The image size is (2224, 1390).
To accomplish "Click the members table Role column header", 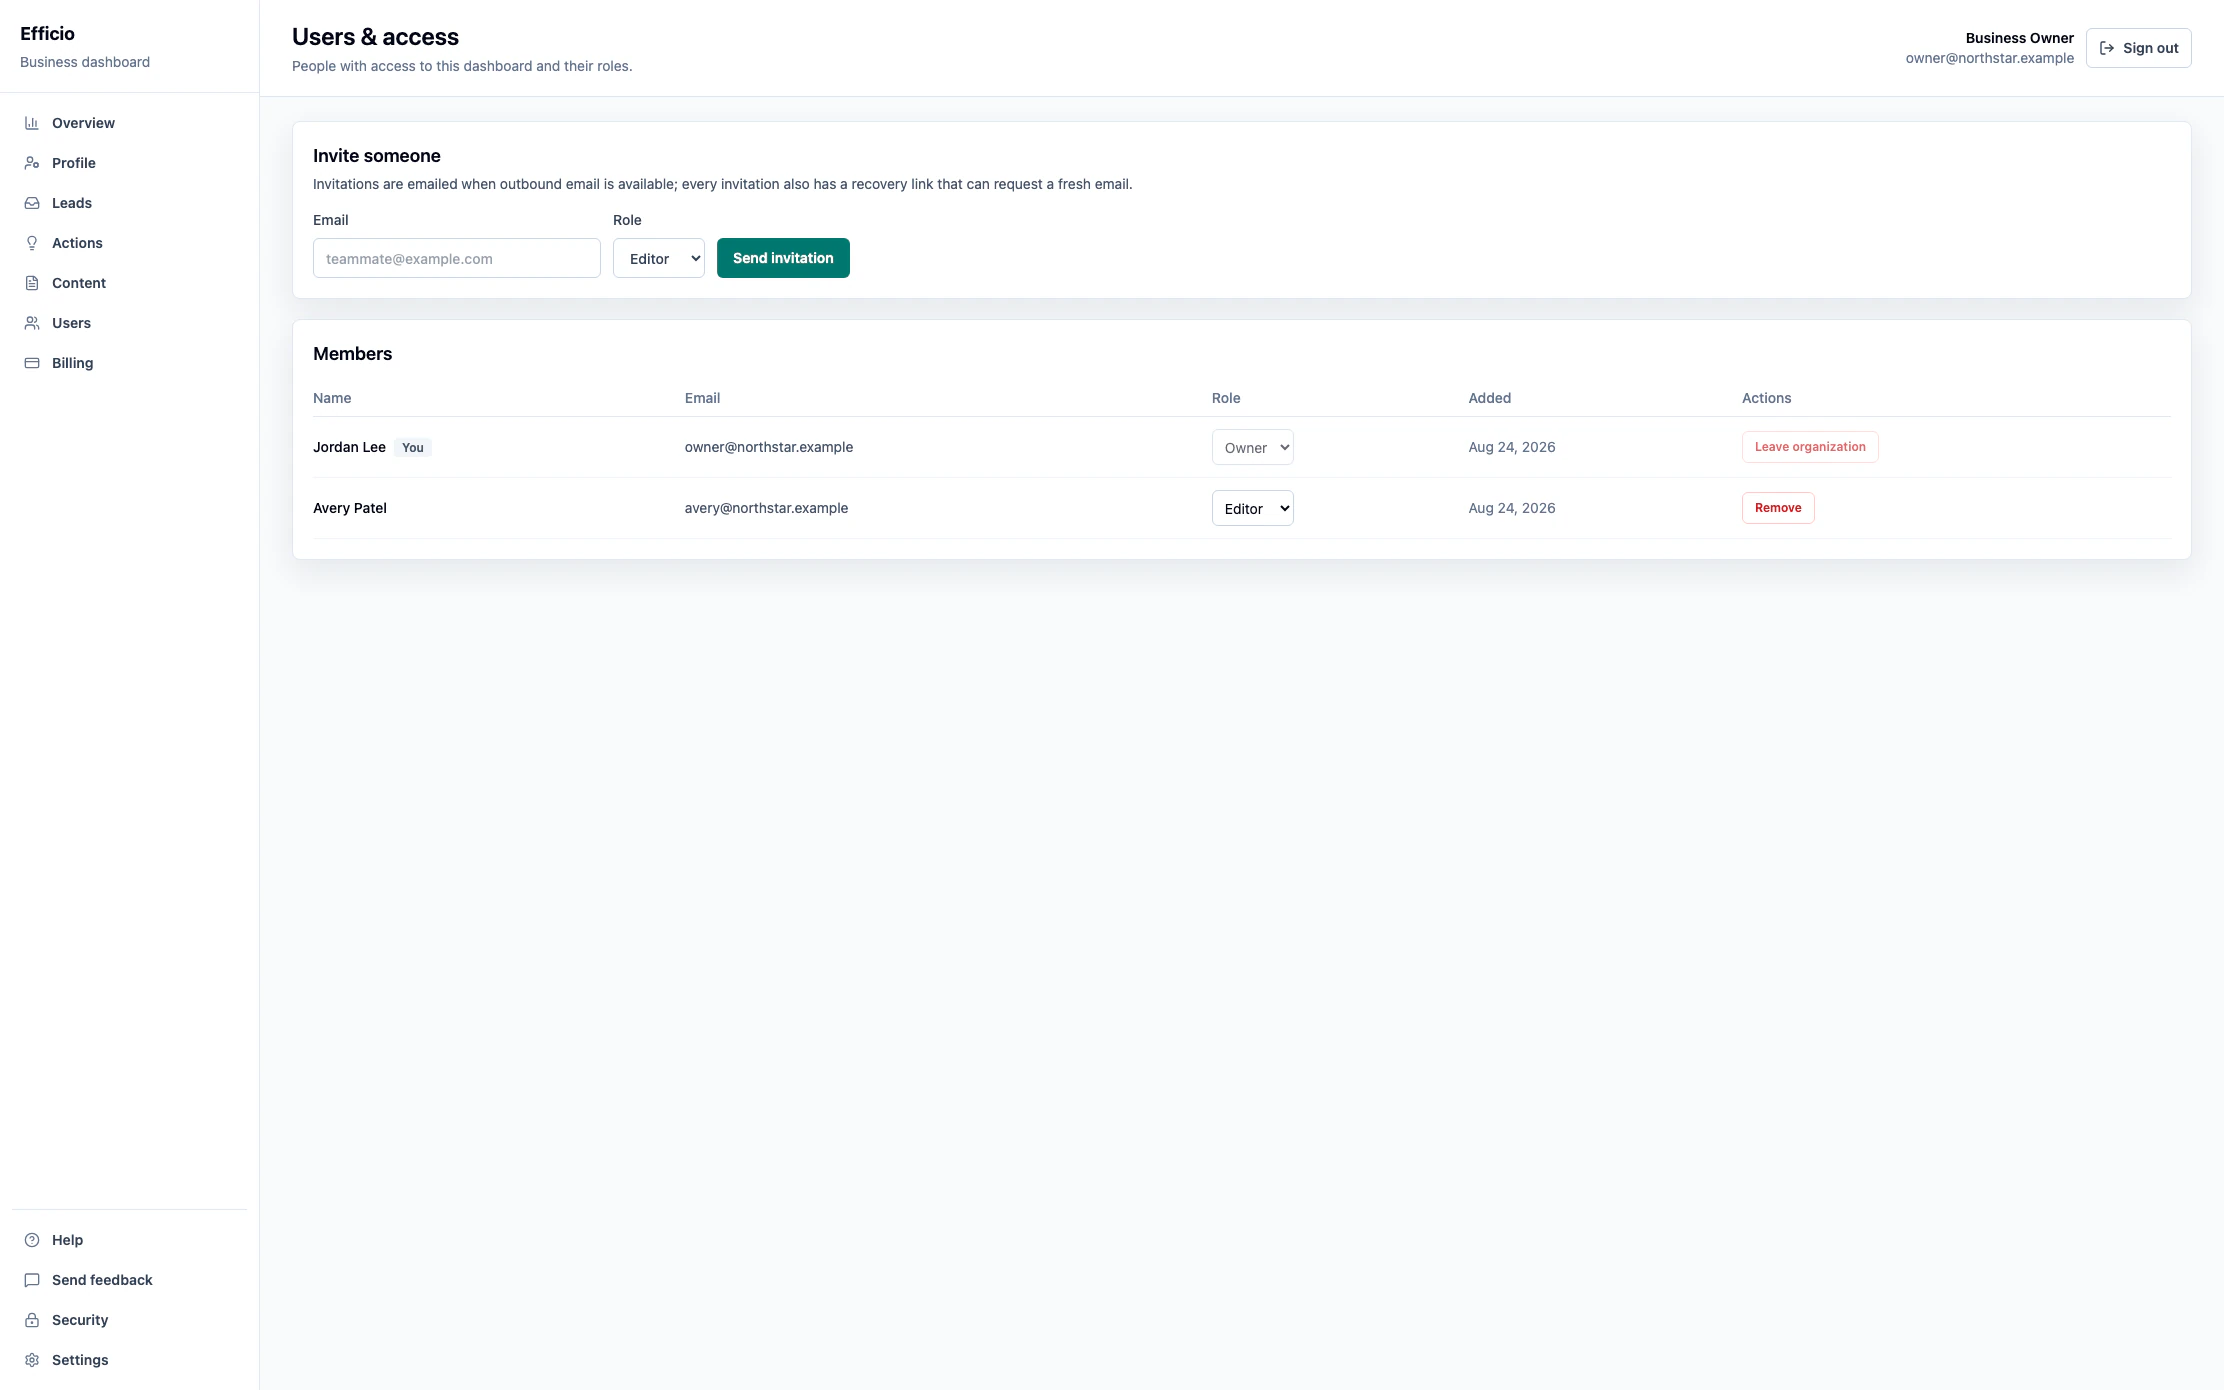I will (x=1226, y=398).
